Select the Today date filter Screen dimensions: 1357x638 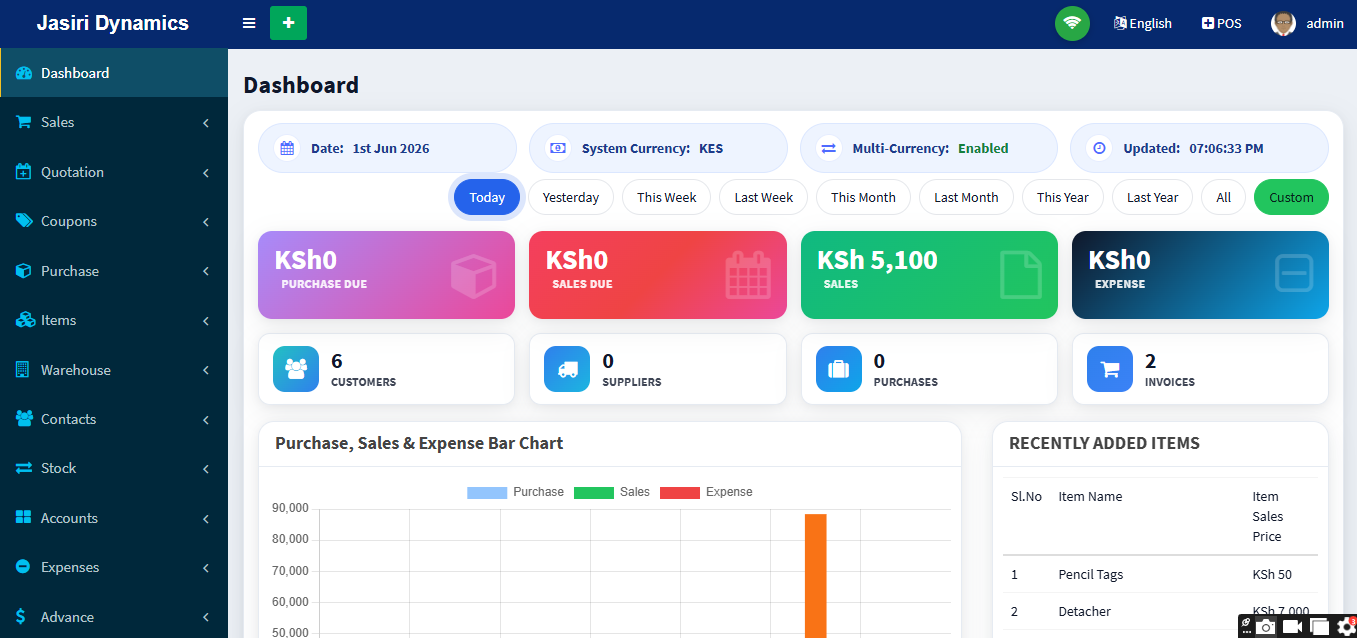click(x=487, y=197)
